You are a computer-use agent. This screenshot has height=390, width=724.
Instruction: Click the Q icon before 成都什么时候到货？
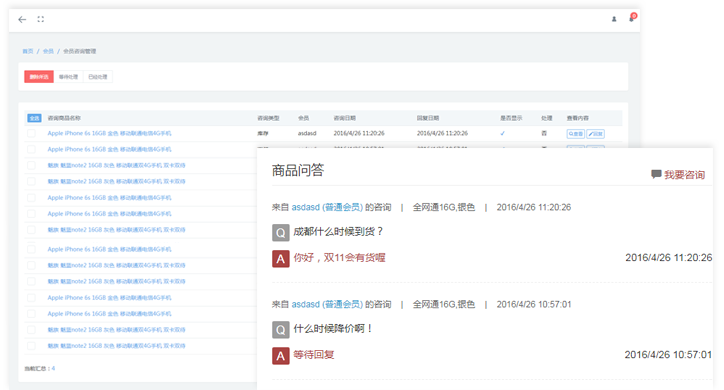[281, 233]
